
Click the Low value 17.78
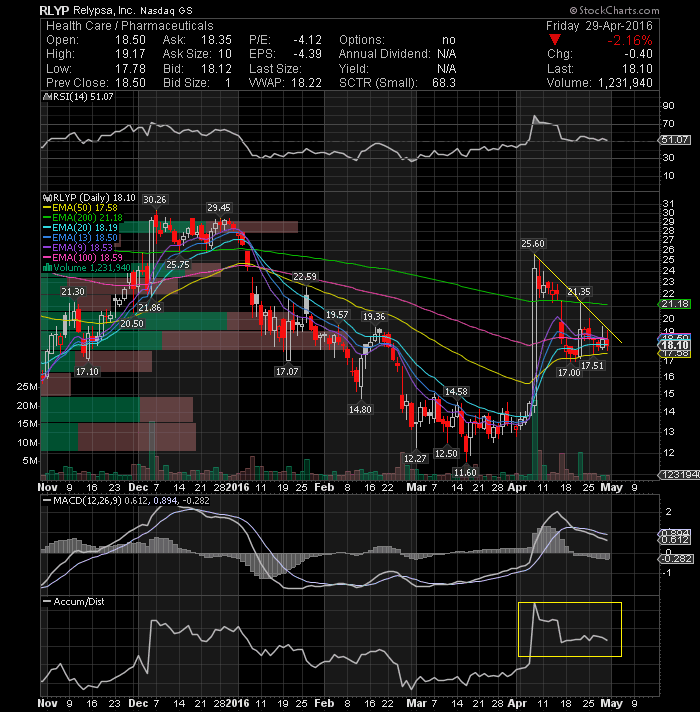(130, 69)
